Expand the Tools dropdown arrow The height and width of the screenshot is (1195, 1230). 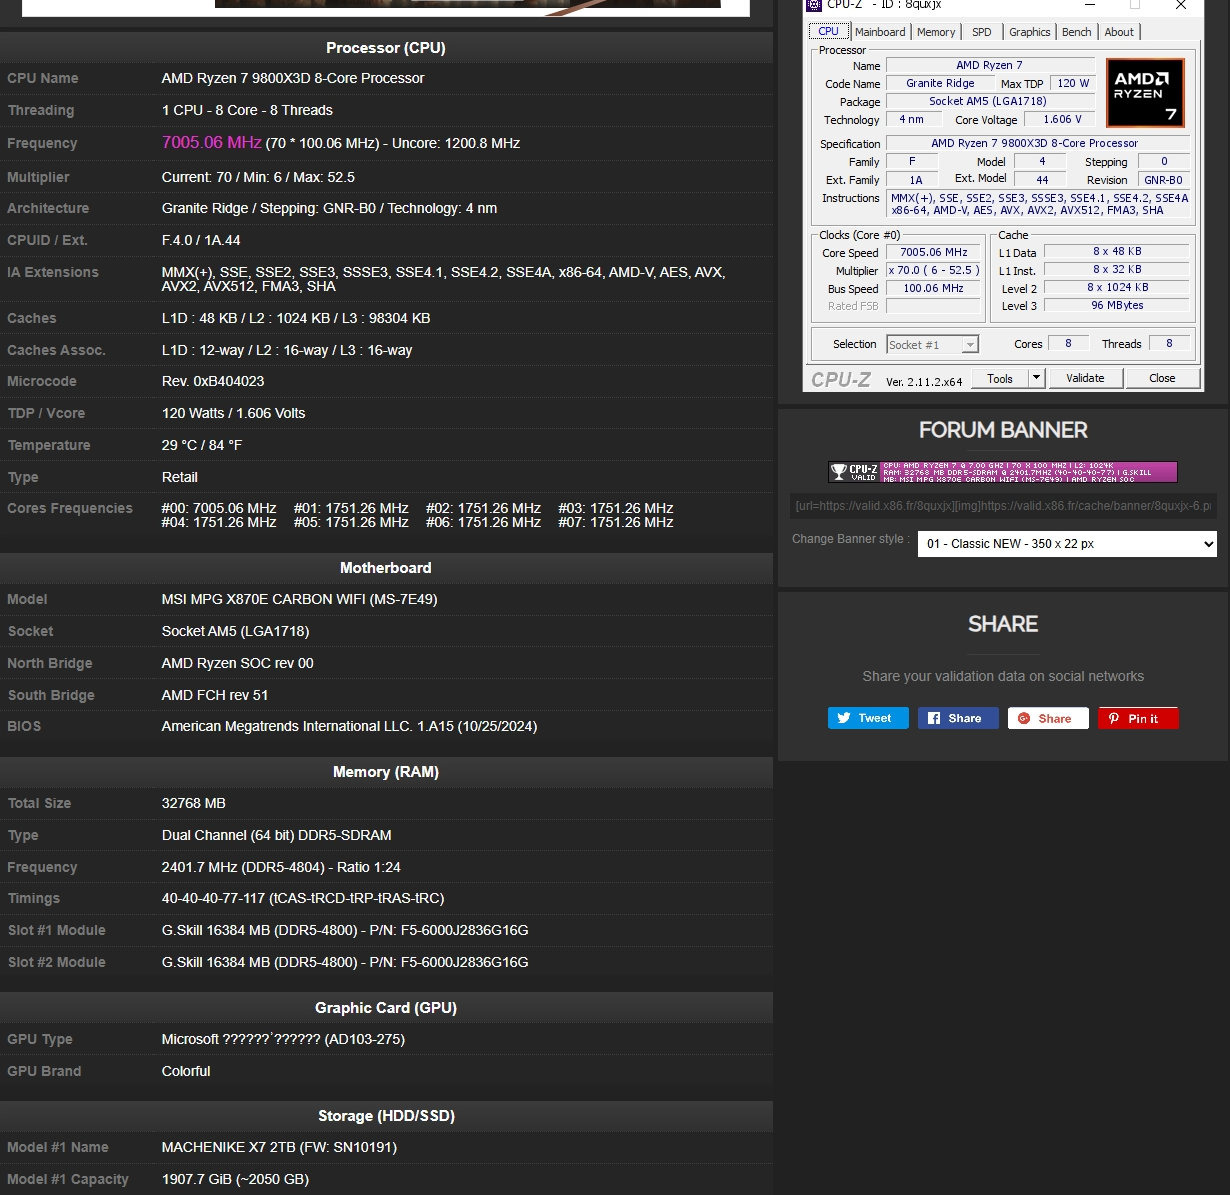[x=1037, y=379]
